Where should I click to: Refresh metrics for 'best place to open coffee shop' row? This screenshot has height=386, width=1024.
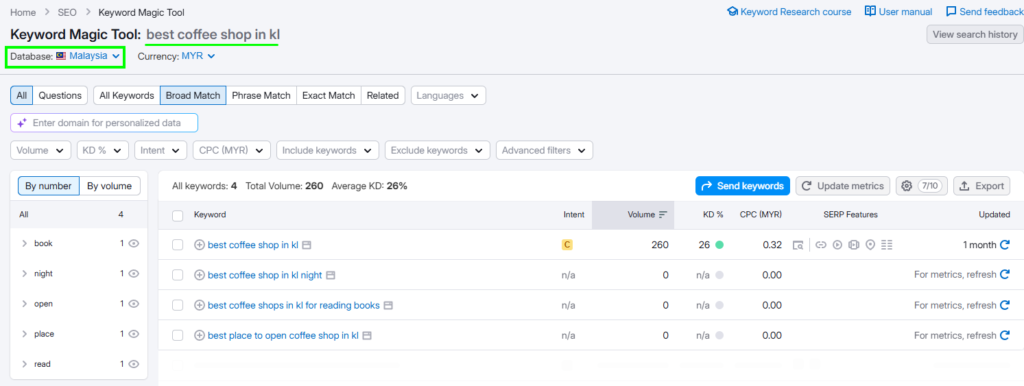click(1005, 335)
